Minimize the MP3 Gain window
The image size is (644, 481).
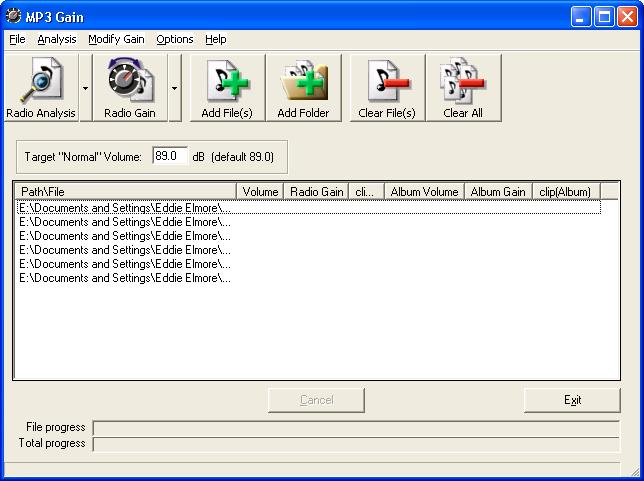tap(581, 17)
